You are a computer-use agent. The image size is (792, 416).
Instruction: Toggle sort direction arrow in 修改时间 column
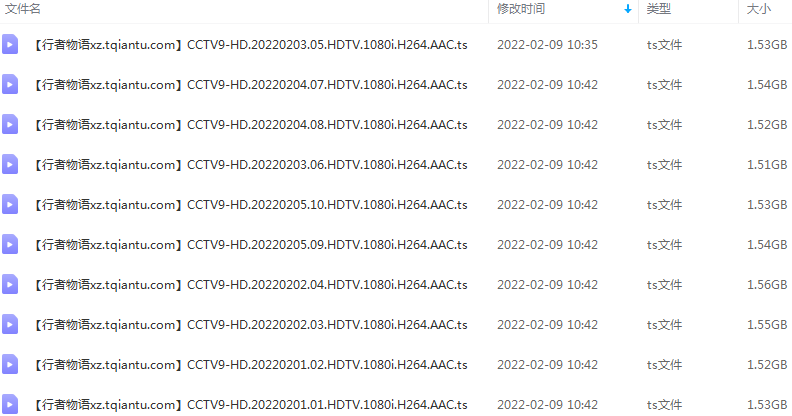click(x=627, y=9)
